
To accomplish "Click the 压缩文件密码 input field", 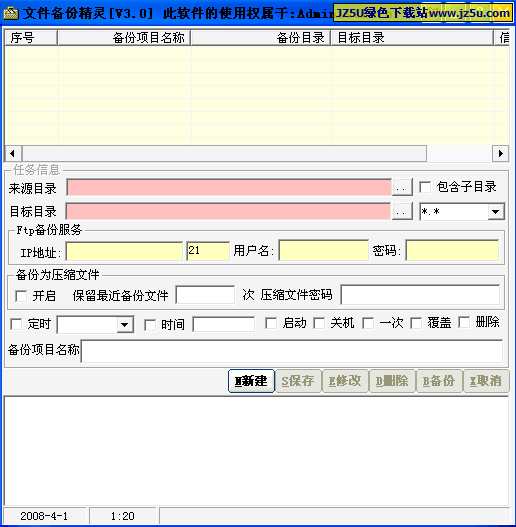I will tap(420, 294).
